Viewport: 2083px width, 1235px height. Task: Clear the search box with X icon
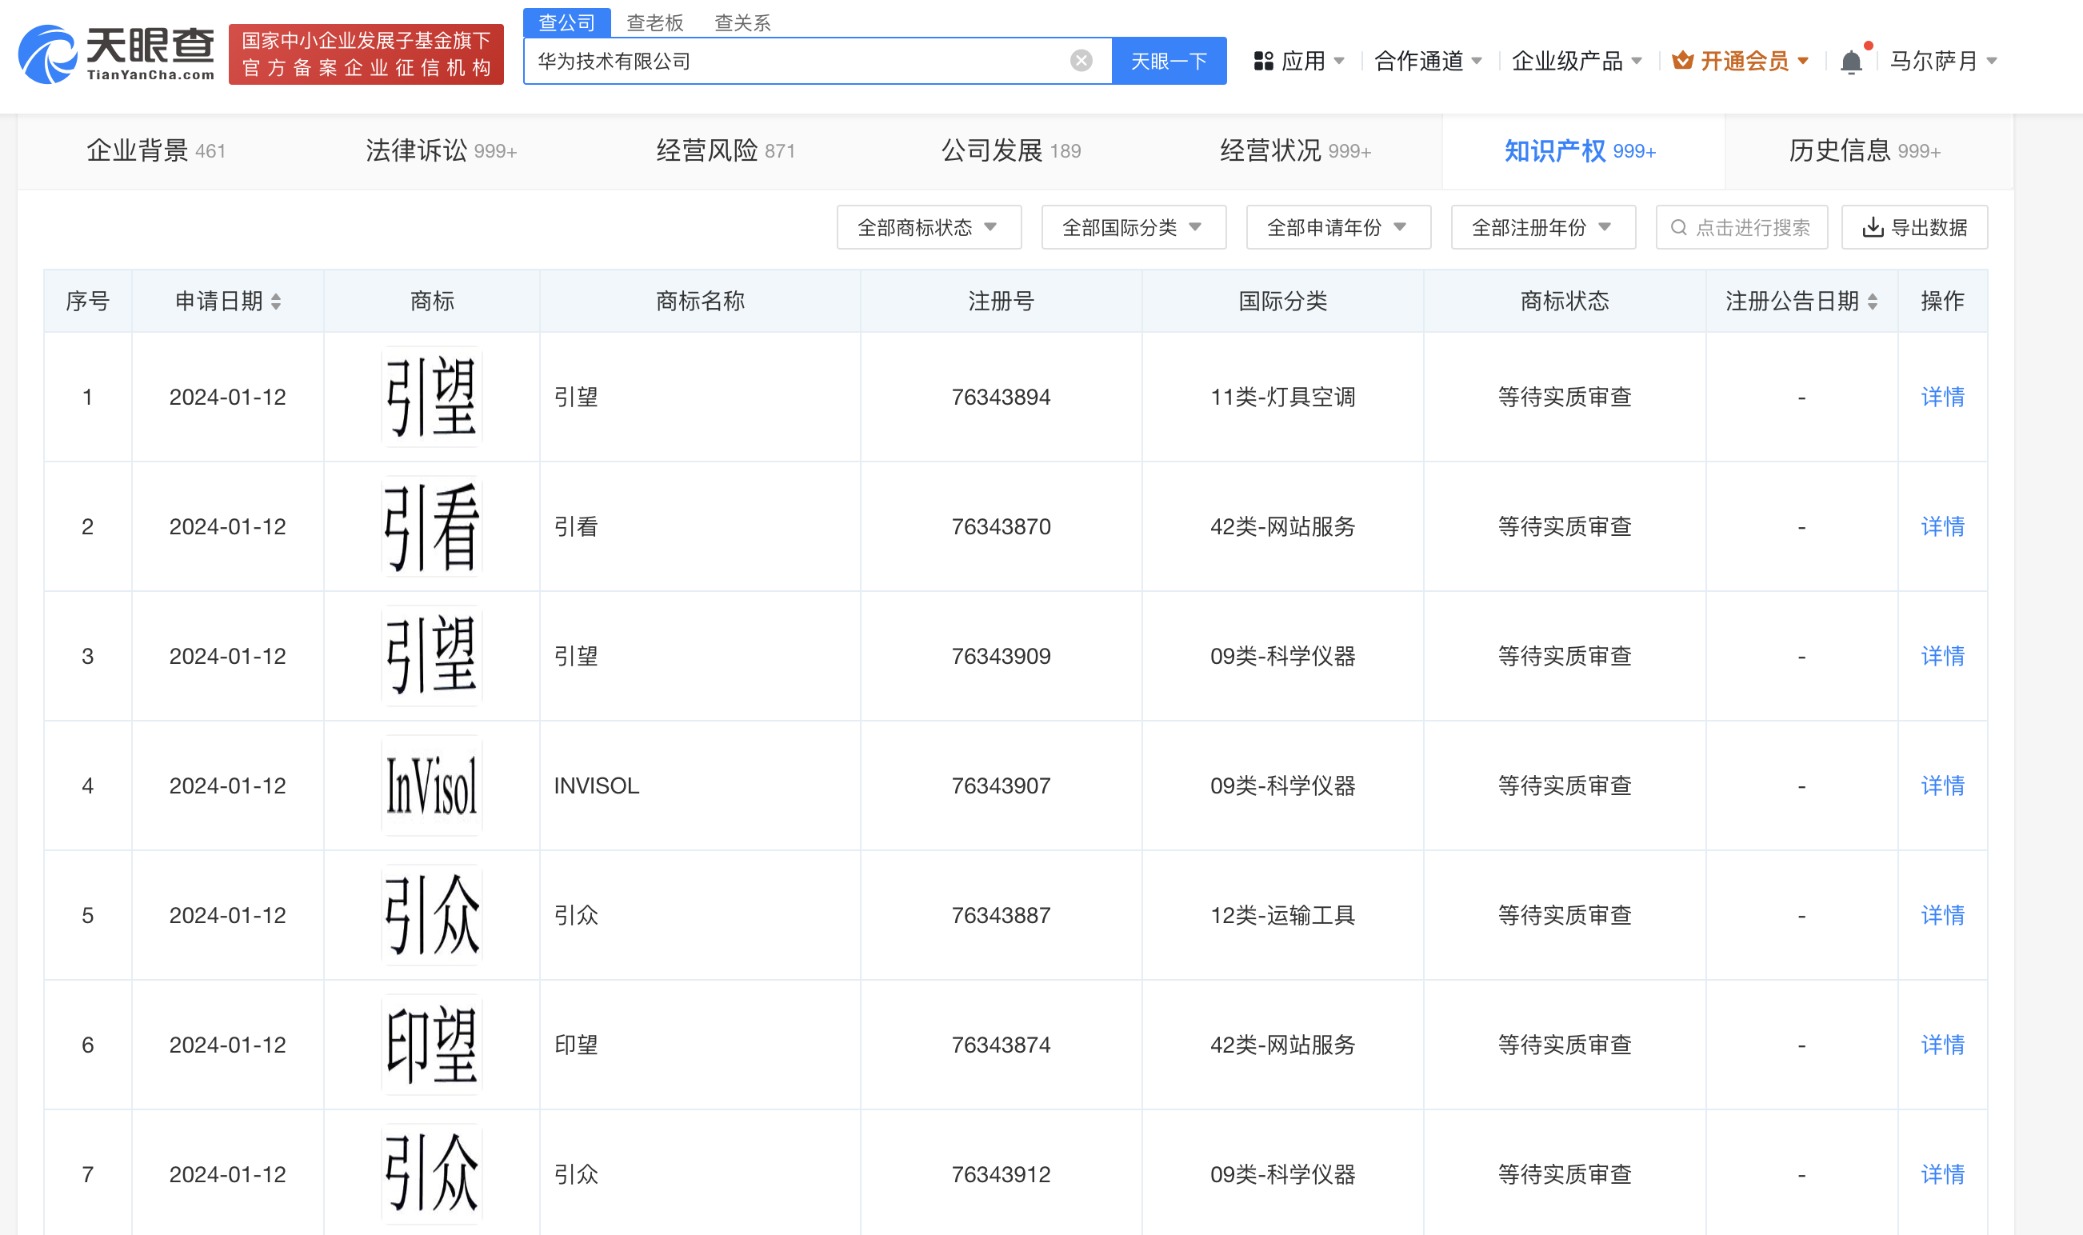(x=1081, y=61)
